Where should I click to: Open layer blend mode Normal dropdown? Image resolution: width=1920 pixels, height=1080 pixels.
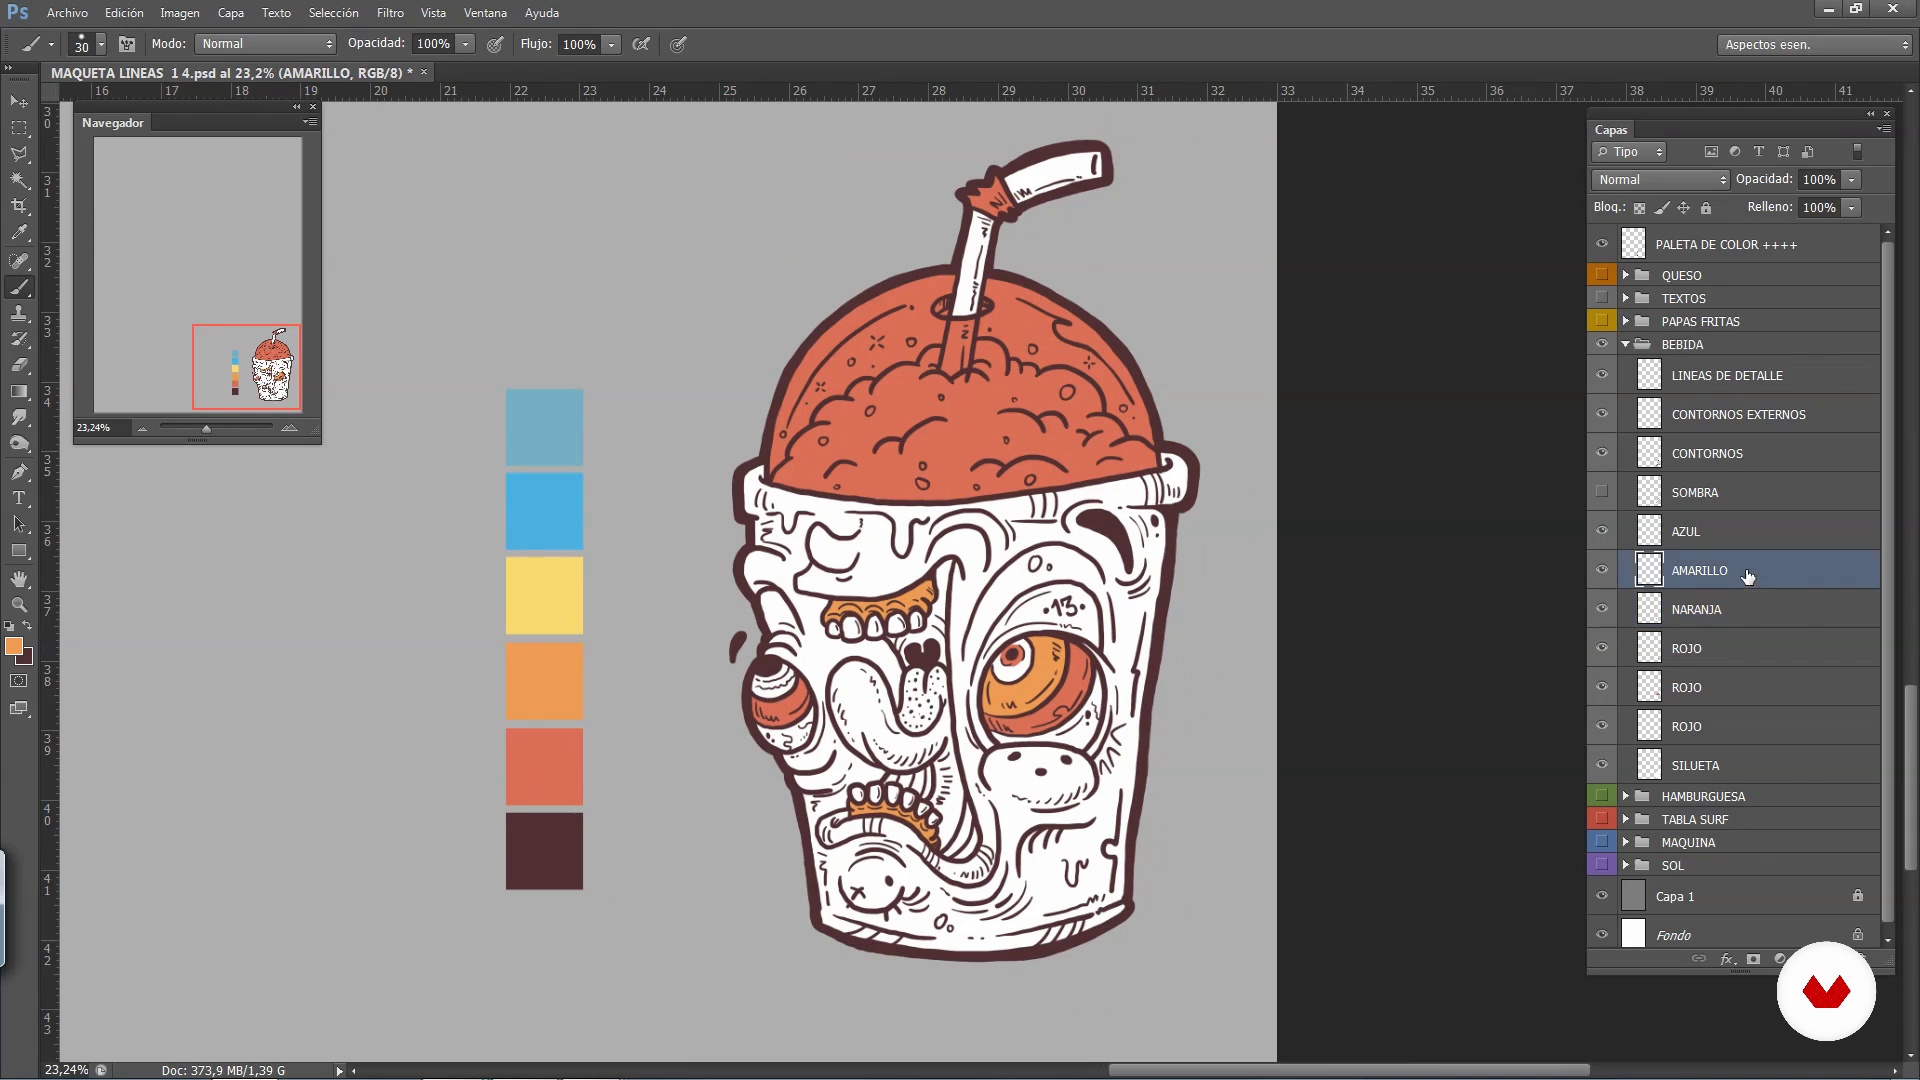[x=1660, y=180]
